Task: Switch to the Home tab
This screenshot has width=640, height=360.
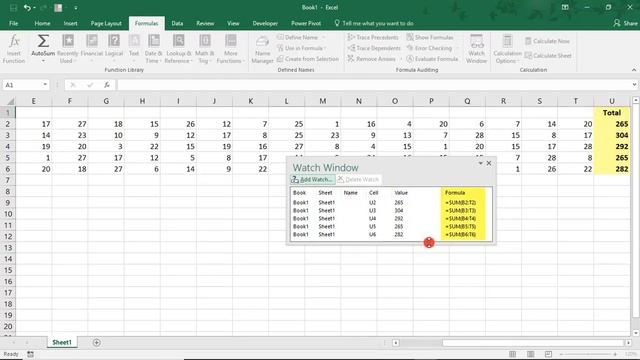Action: [x=42, y=23]
